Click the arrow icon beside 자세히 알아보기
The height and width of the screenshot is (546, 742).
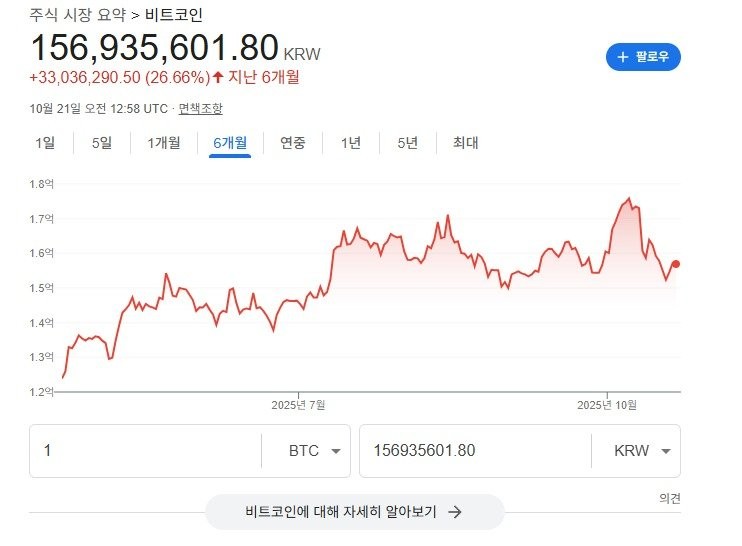click(454, 511)
